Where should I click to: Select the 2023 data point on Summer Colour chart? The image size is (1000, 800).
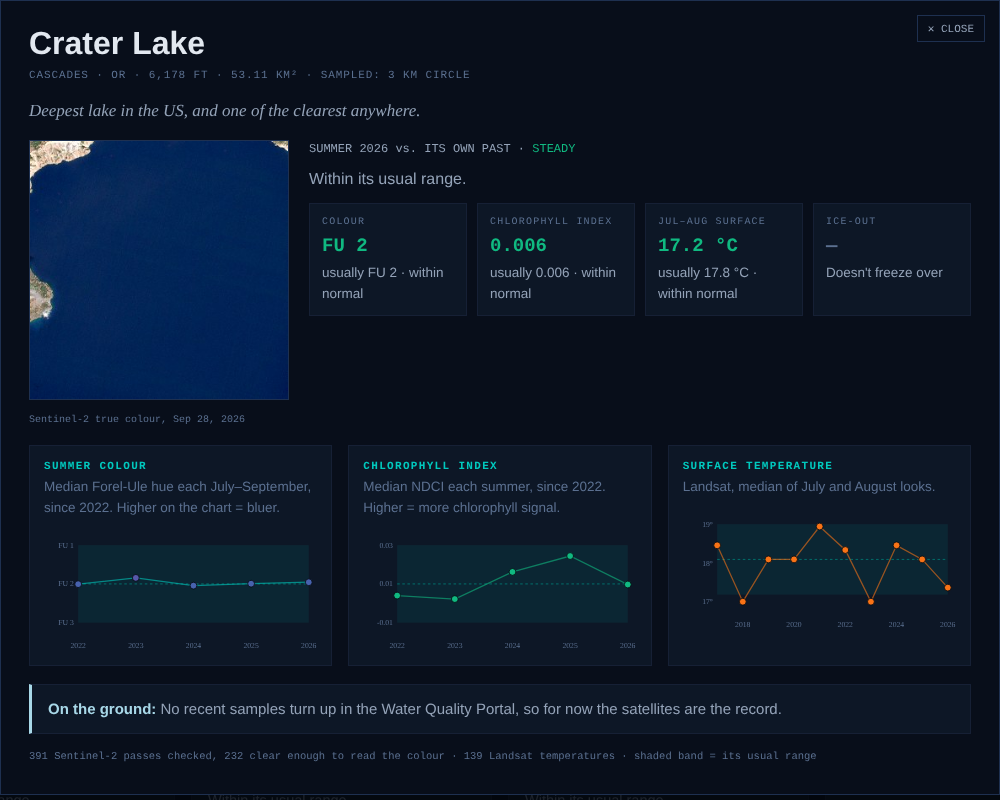coord(136,578)
